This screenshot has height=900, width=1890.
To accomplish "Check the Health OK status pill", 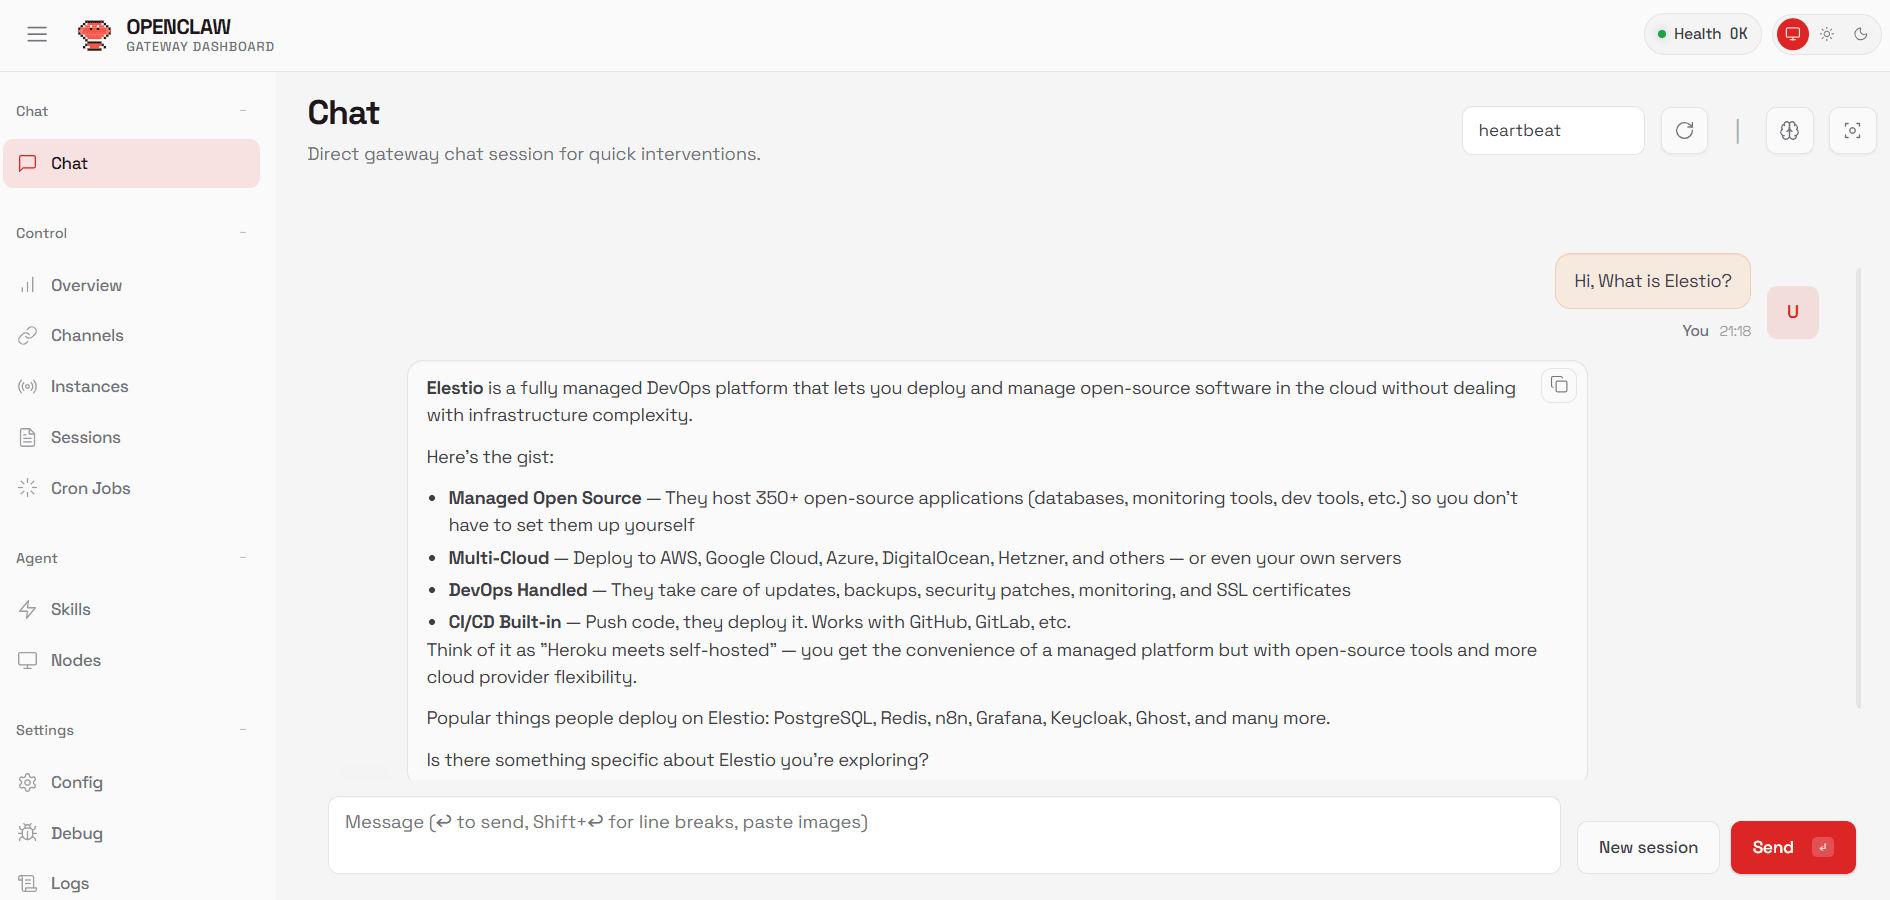I will point(1702,33).
